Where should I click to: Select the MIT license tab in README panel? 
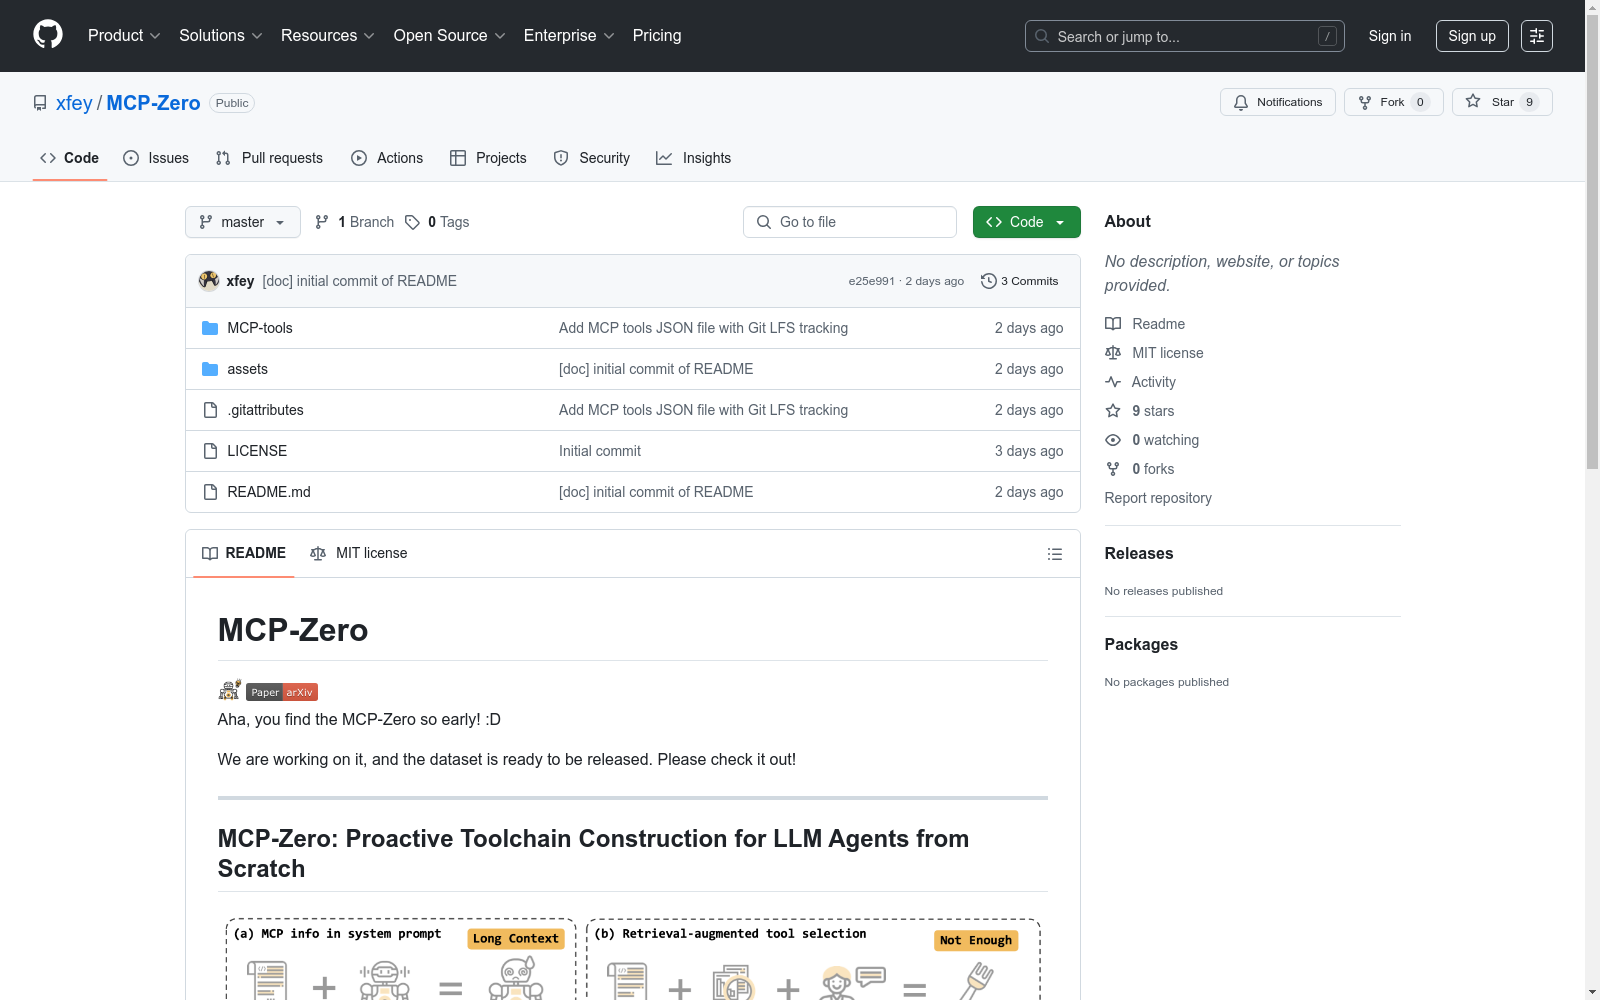point(359,553)
